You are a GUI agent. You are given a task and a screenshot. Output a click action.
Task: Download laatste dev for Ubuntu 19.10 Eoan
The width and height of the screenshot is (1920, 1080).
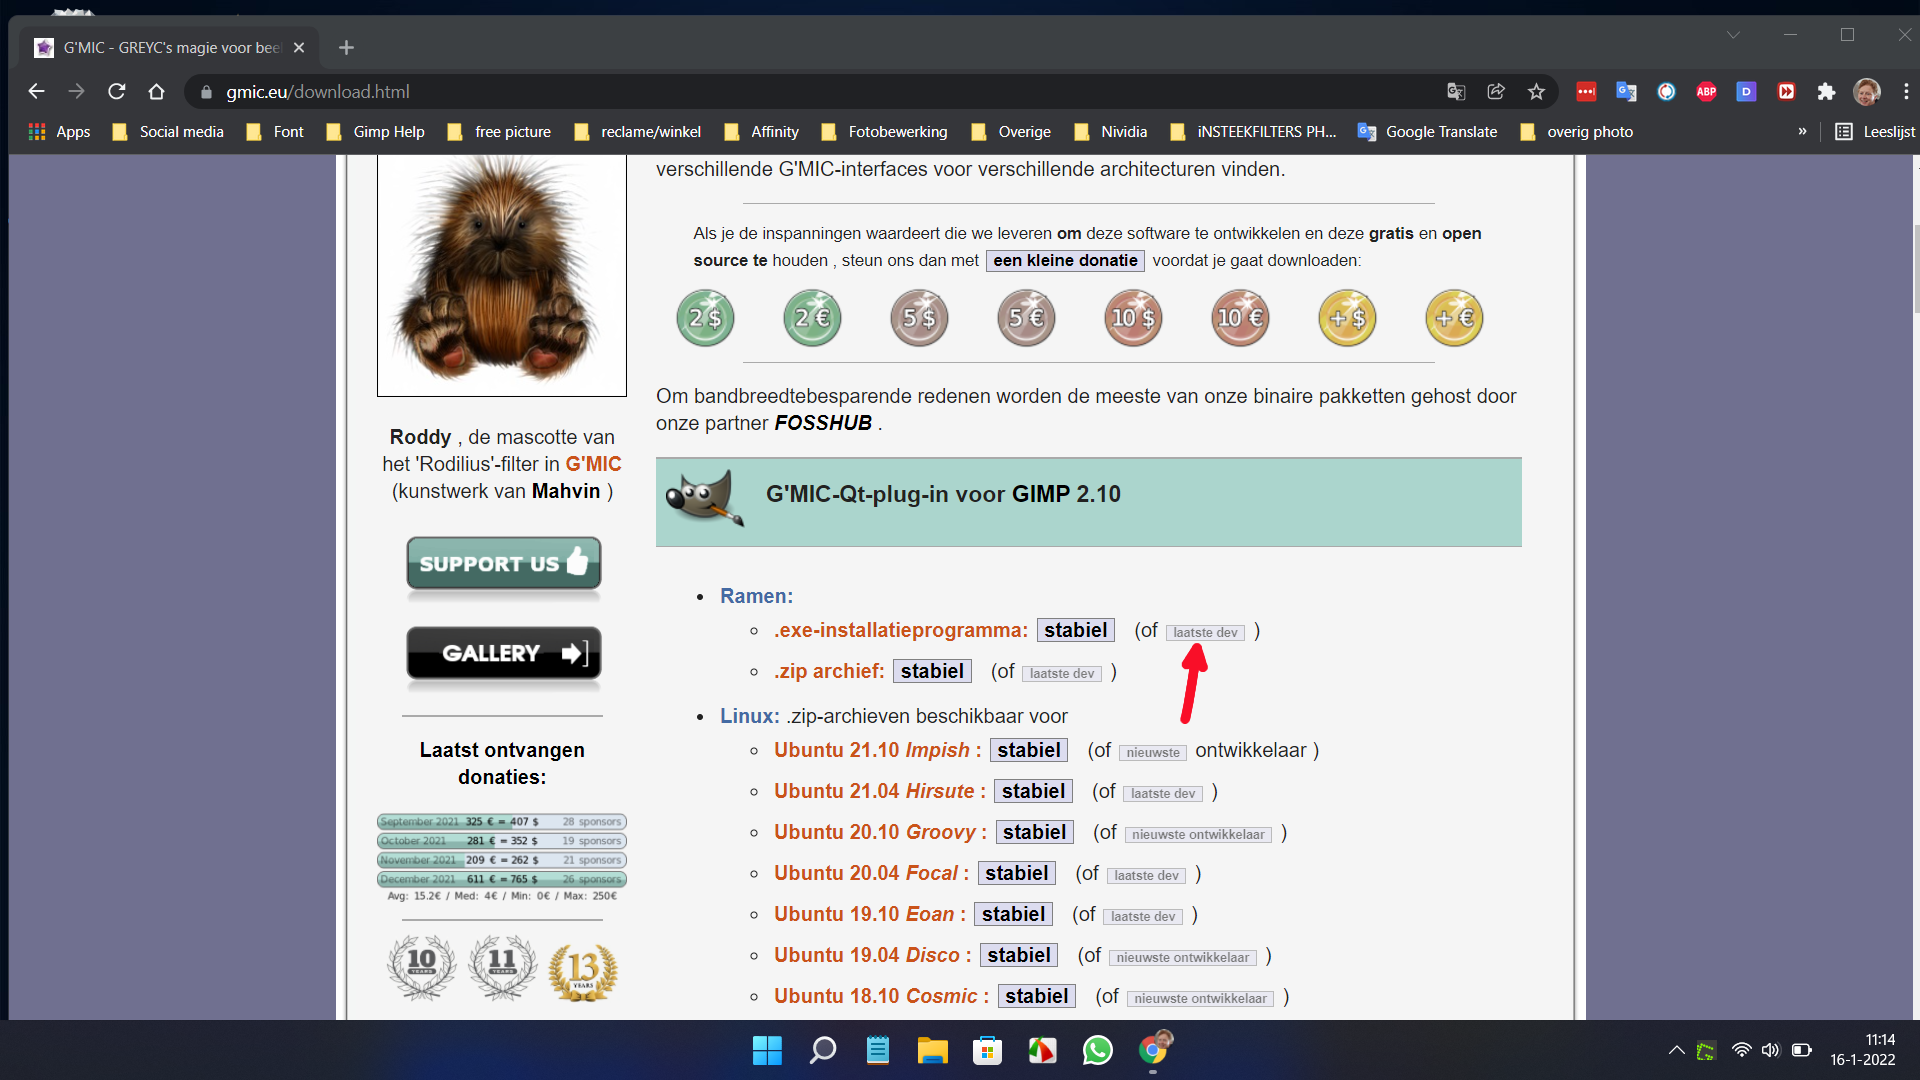pyautogui.click(x=1143, y=916)
